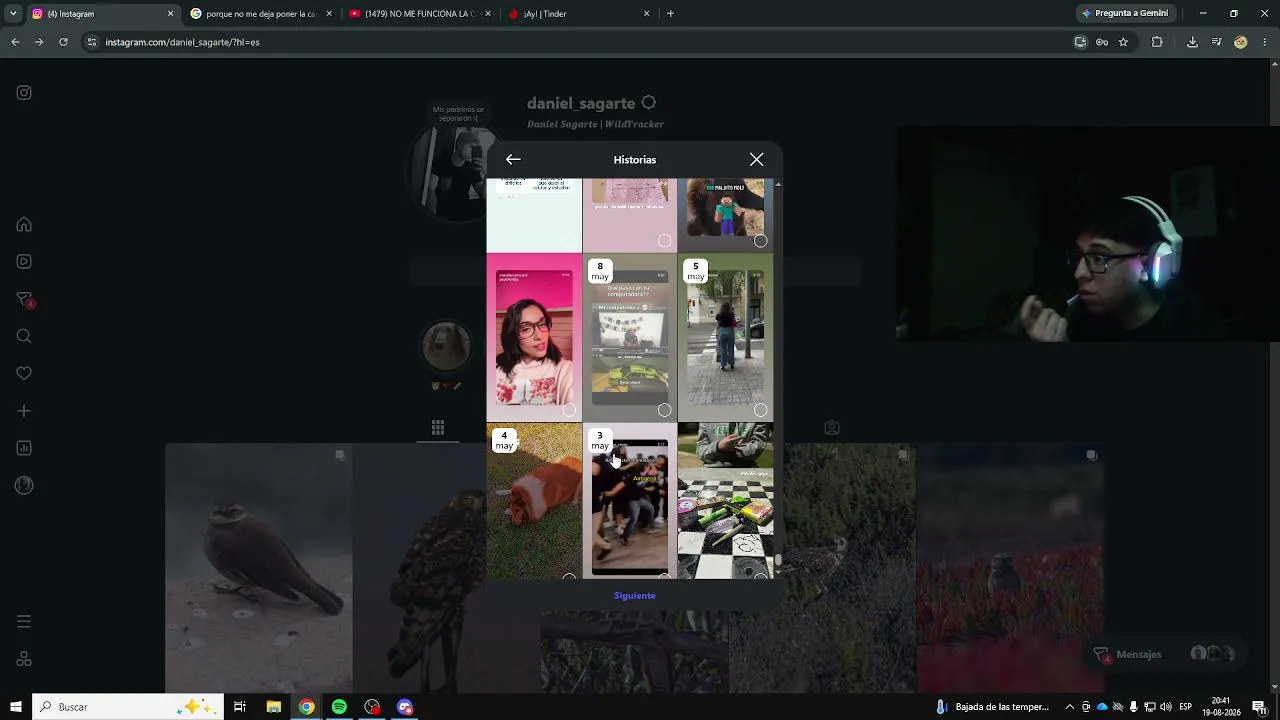Open Discord from the taskbar
The image size is (1280, 720).
coord(405,707)
